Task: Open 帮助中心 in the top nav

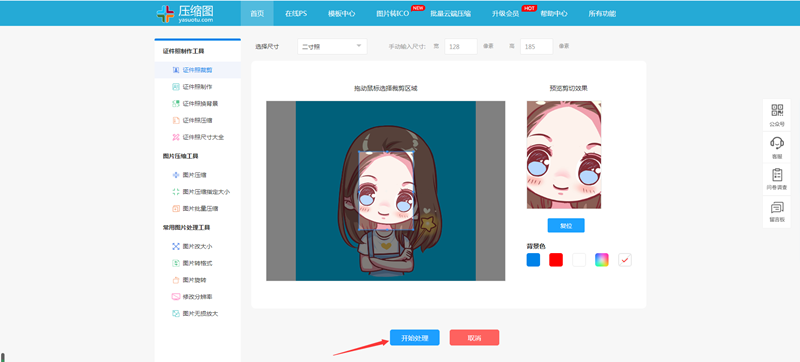Action: tap(554, 13)
